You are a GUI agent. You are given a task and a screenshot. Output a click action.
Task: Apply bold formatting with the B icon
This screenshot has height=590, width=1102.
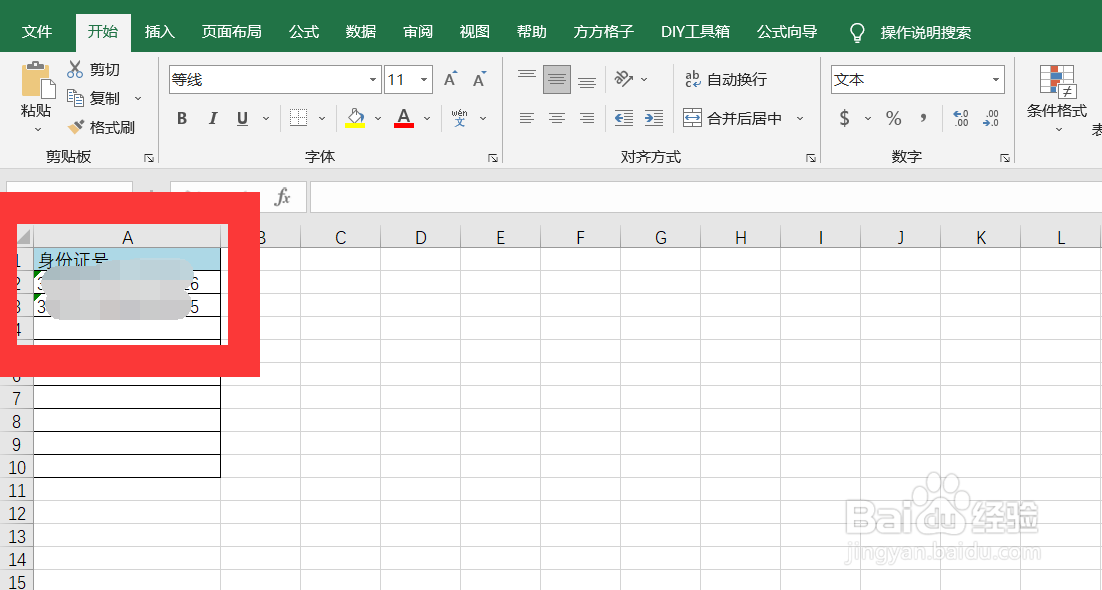[182, 118]
